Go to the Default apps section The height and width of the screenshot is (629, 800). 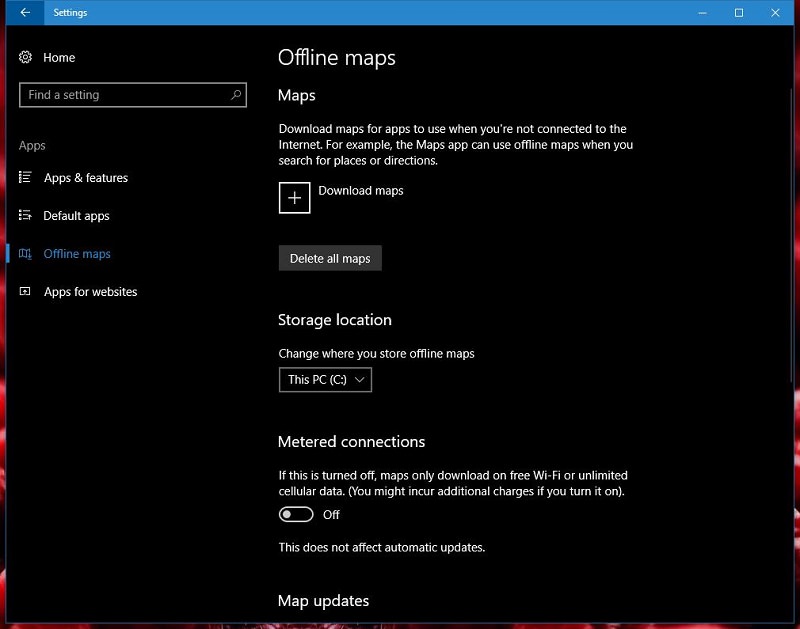77,216
